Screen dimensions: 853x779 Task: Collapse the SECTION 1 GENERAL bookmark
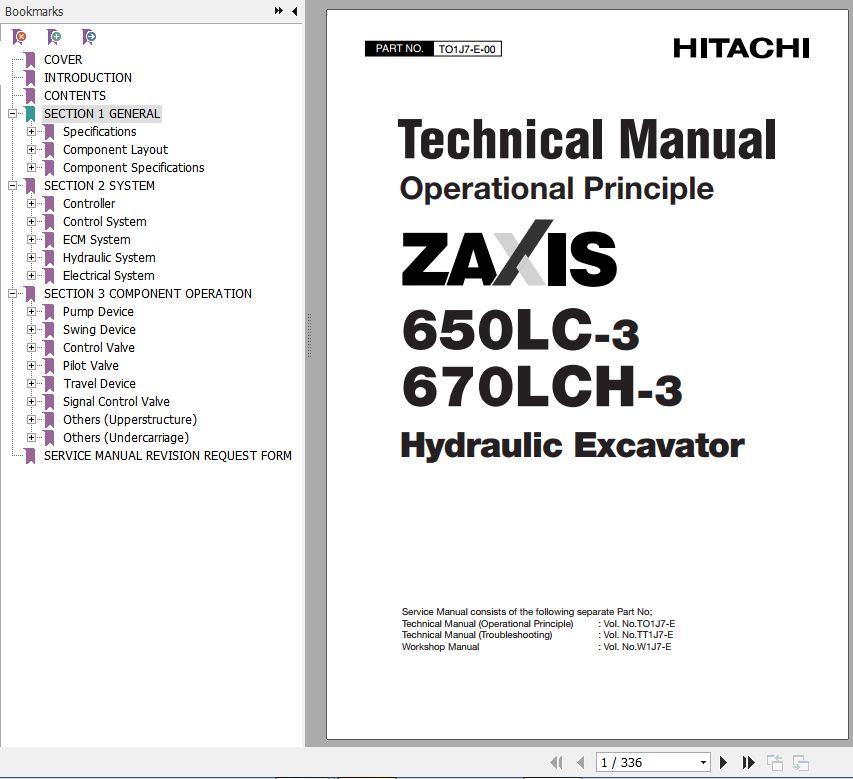(12, 114)
